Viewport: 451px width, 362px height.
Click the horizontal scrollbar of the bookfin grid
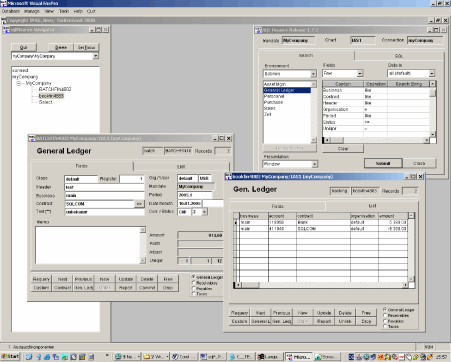[x=322, y=285]
